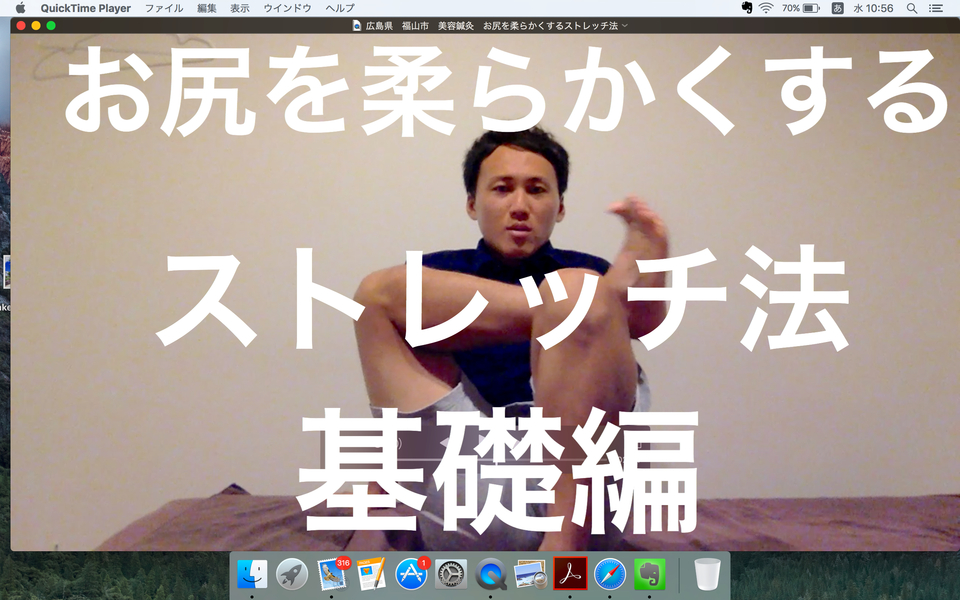Open Notification Center list icon

(x=936, y=8)
